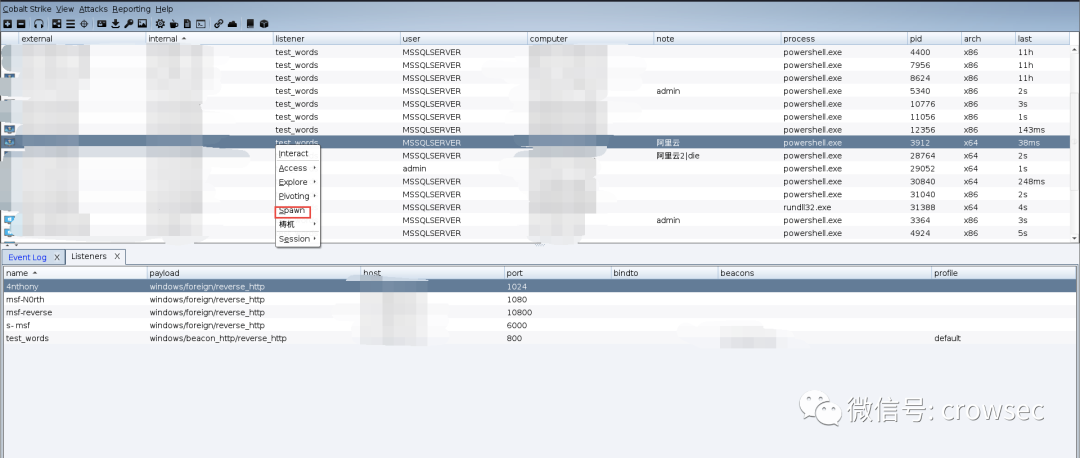Screen dimensions: 1080x458
Task: Generate MS Office Macro document icon
Action: pyautogui.click(x=187, y=23)
